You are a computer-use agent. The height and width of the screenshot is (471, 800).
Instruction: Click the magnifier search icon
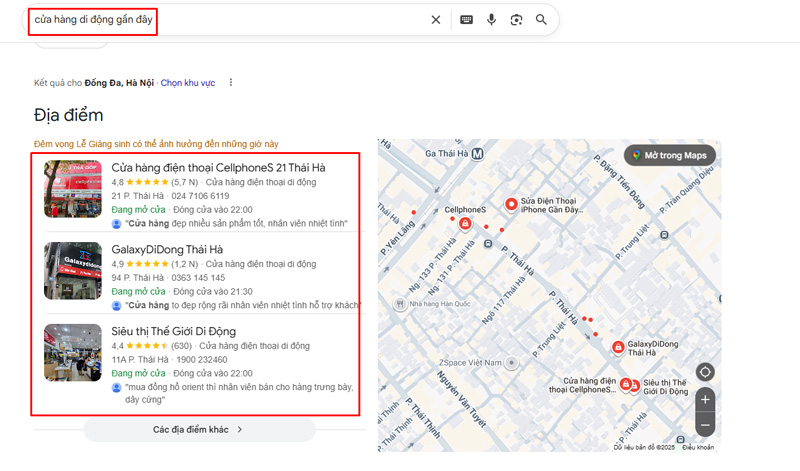pyautogui.click(x=541, y=20)
